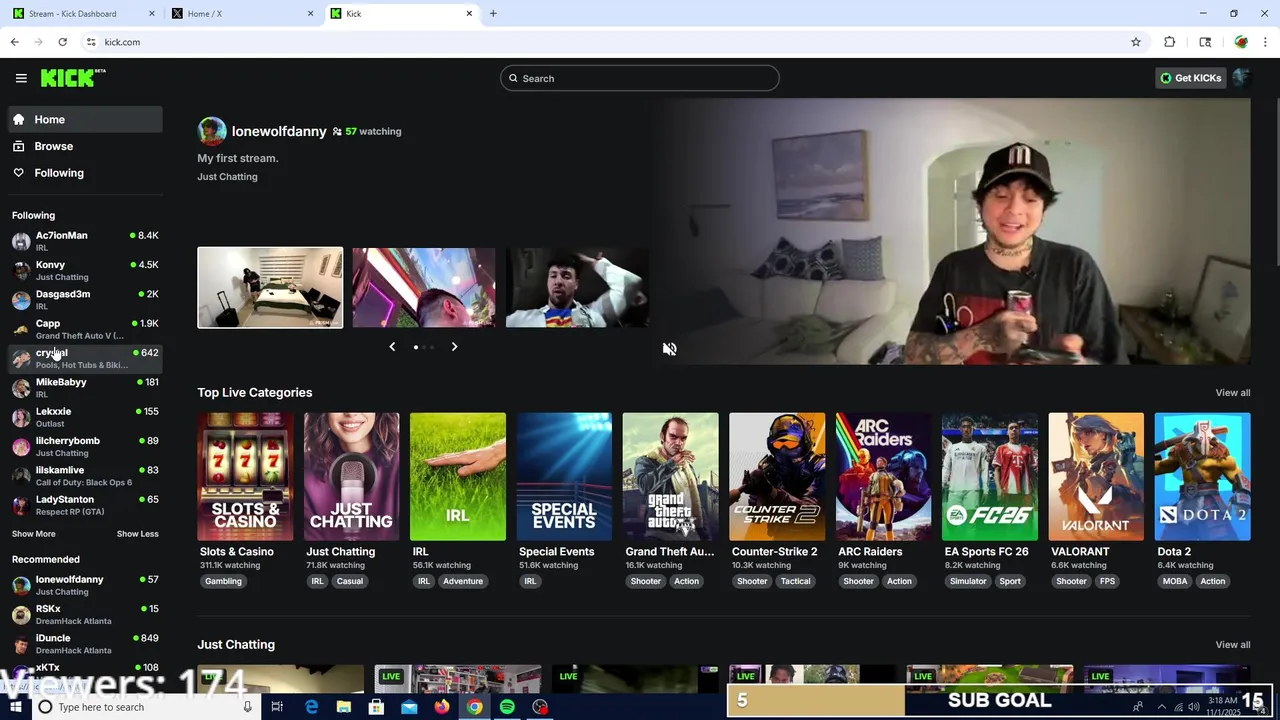1280x720 pixels.
Task: Open Lekxxie channel in Following
Action: click(x=85, y=417)
